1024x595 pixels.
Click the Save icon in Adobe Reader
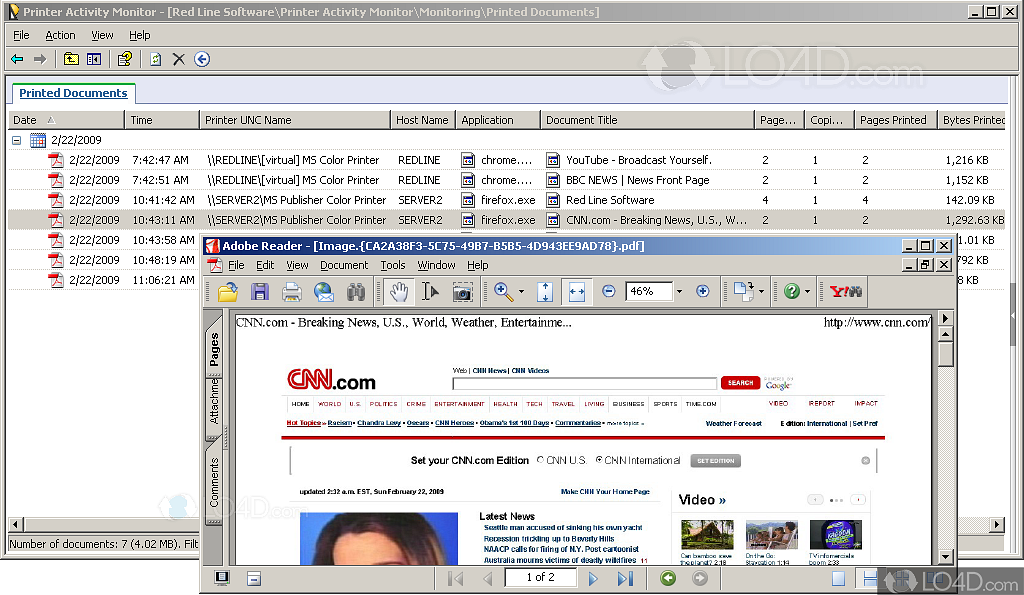pos(260,292)
